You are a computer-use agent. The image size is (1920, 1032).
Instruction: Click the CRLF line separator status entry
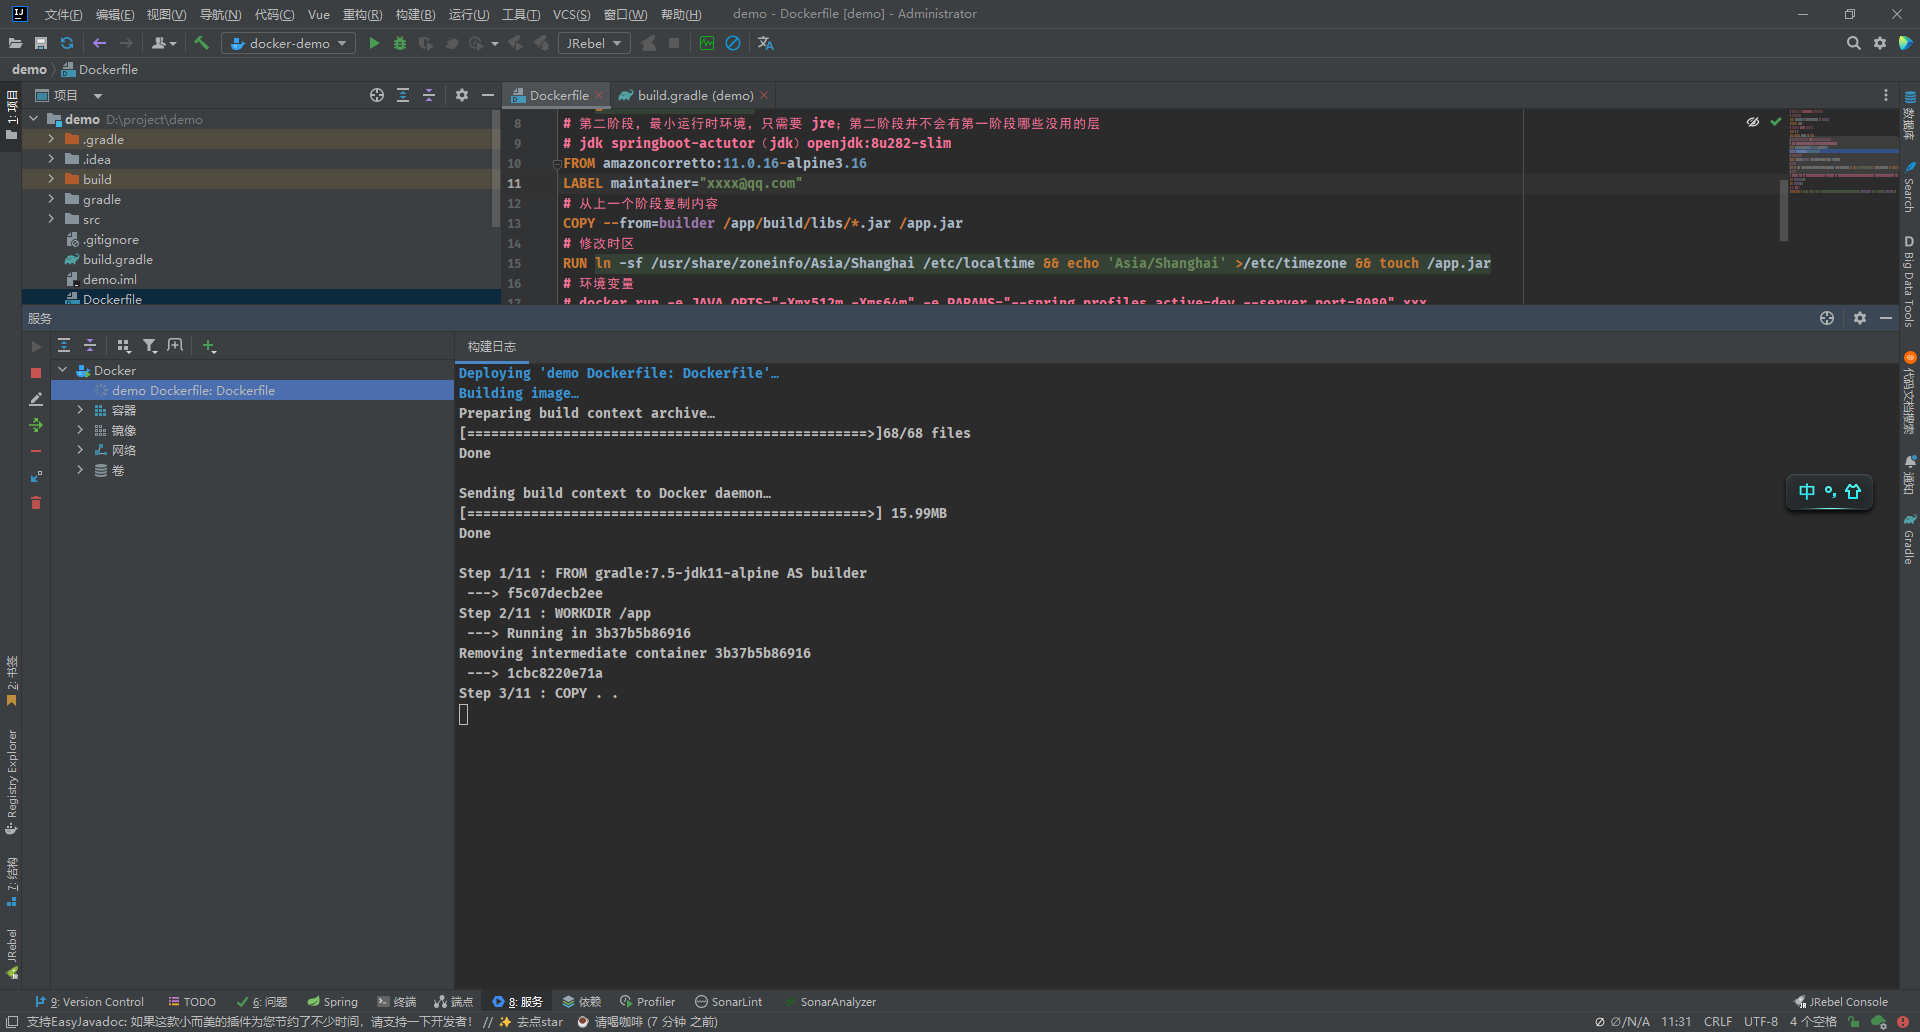[x=1718, y=1021]
